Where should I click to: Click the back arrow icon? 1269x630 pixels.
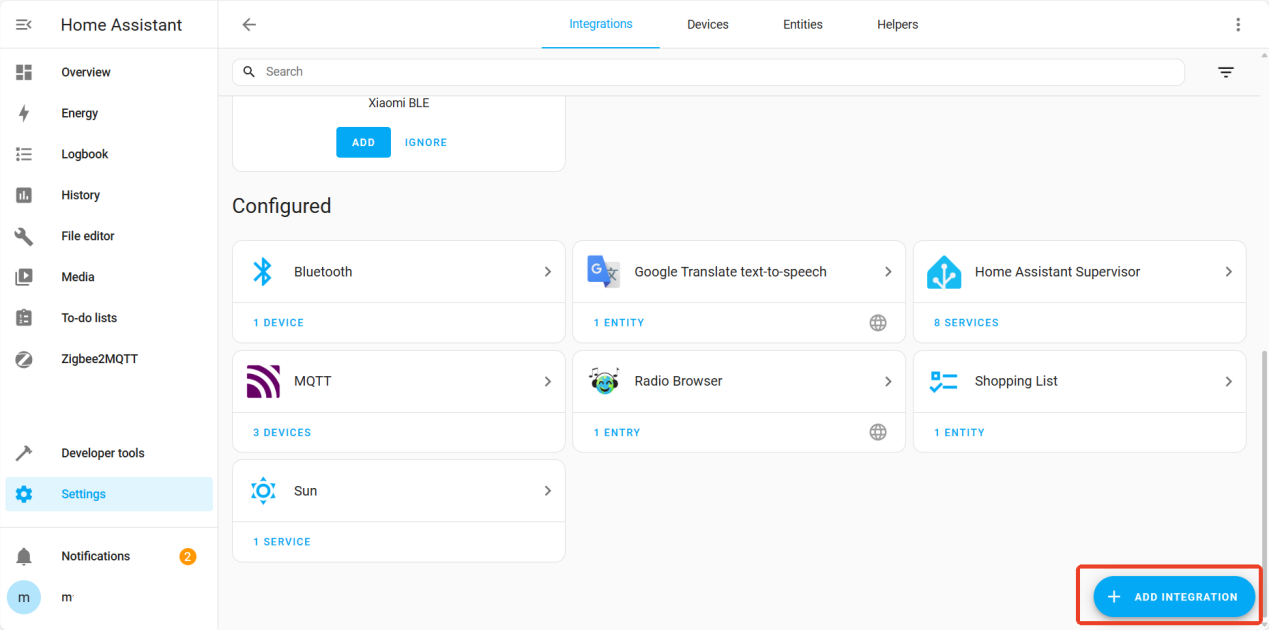point(249,25)
